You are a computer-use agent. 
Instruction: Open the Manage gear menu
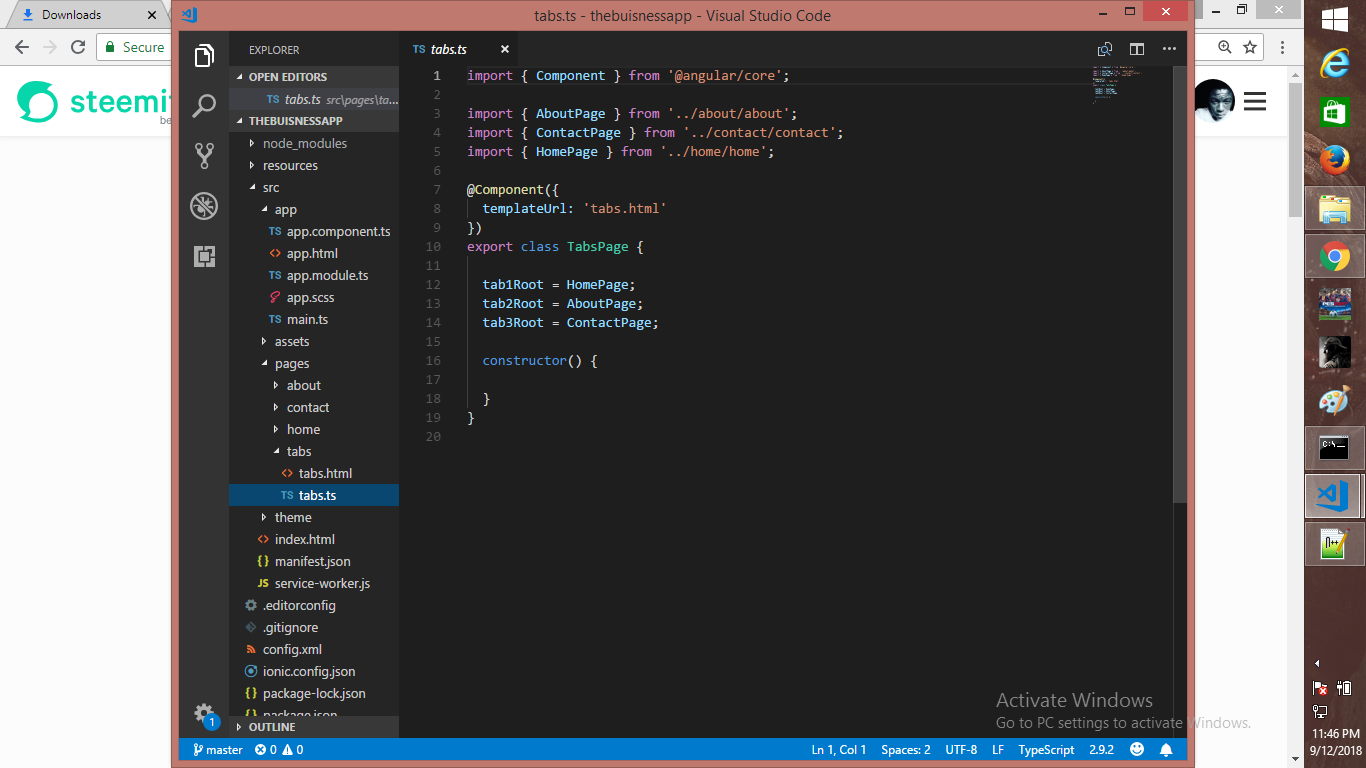pos(204,714)
